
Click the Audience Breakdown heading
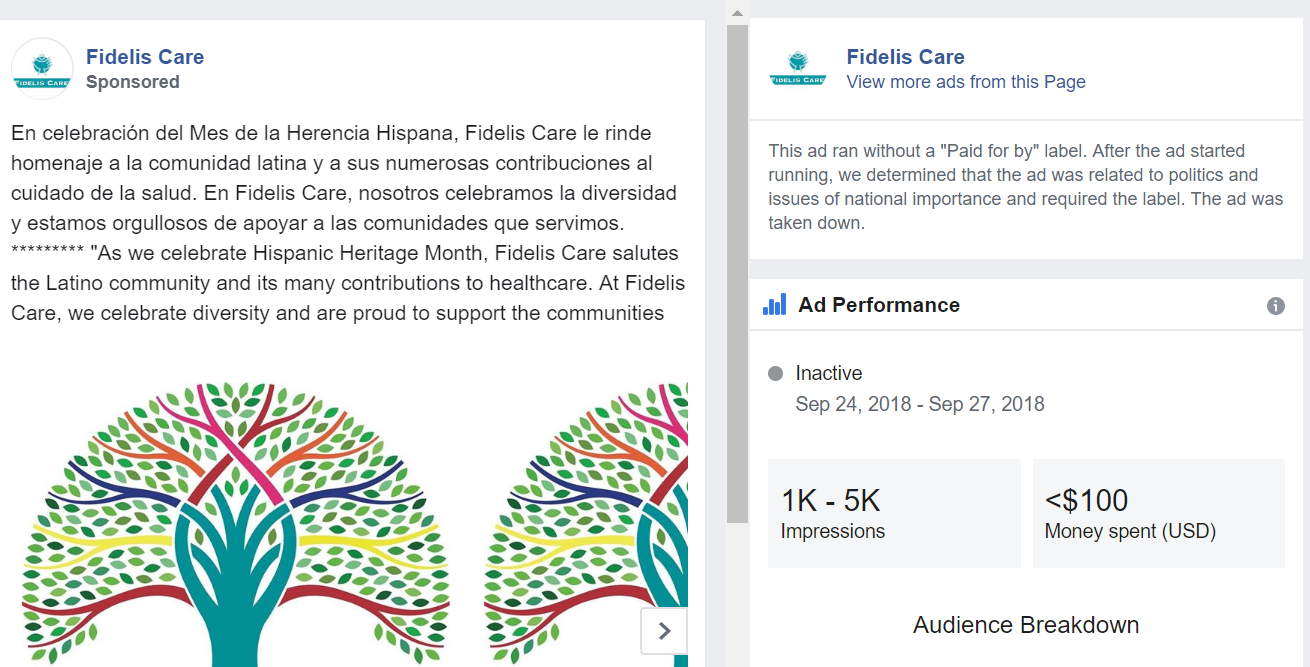[x=1026, y=625]
